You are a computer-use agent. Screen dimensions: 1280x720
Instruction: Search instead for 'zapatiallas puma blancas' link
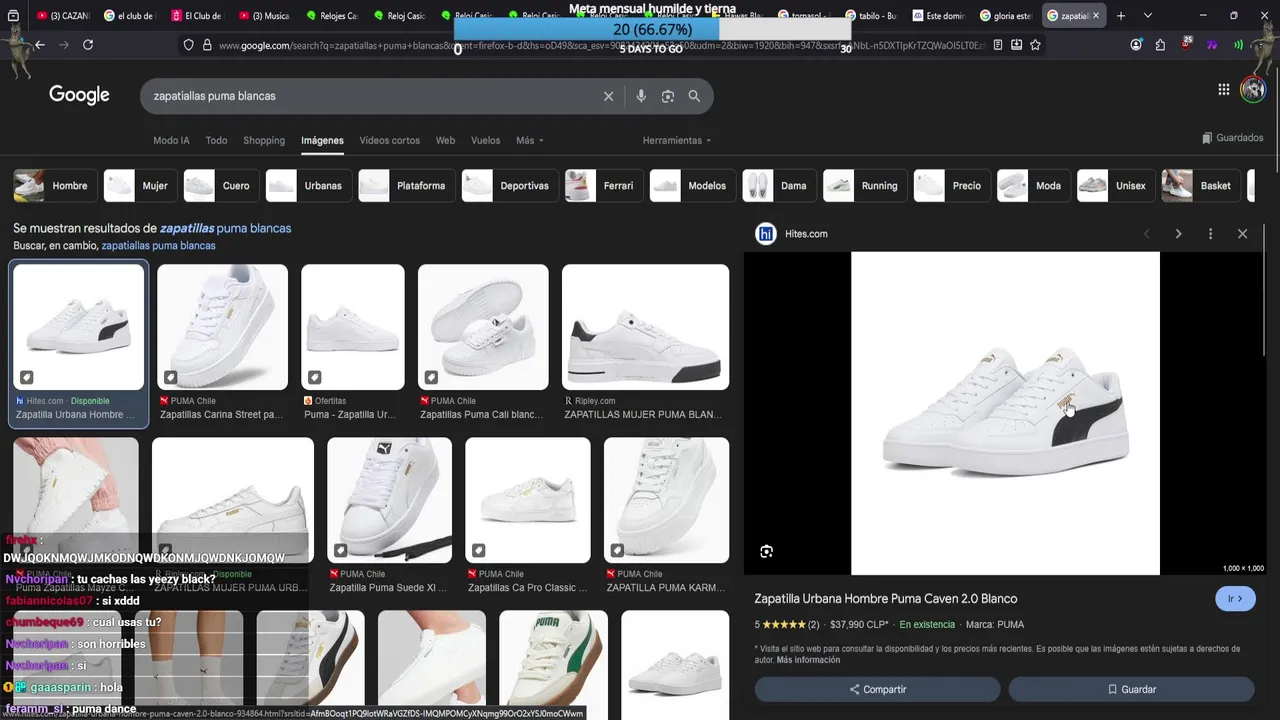tap(158, 245)
